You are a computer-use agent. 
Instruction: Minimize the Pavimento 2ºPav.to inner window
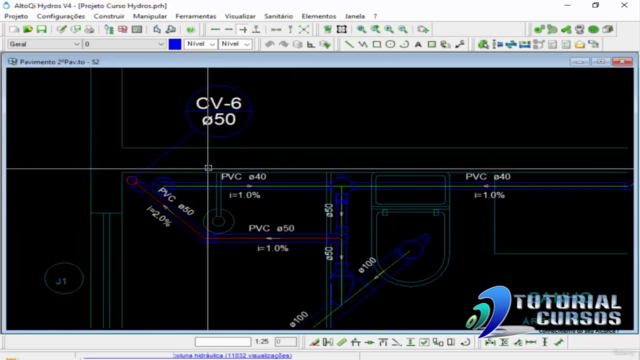click(x=579, y=62)
